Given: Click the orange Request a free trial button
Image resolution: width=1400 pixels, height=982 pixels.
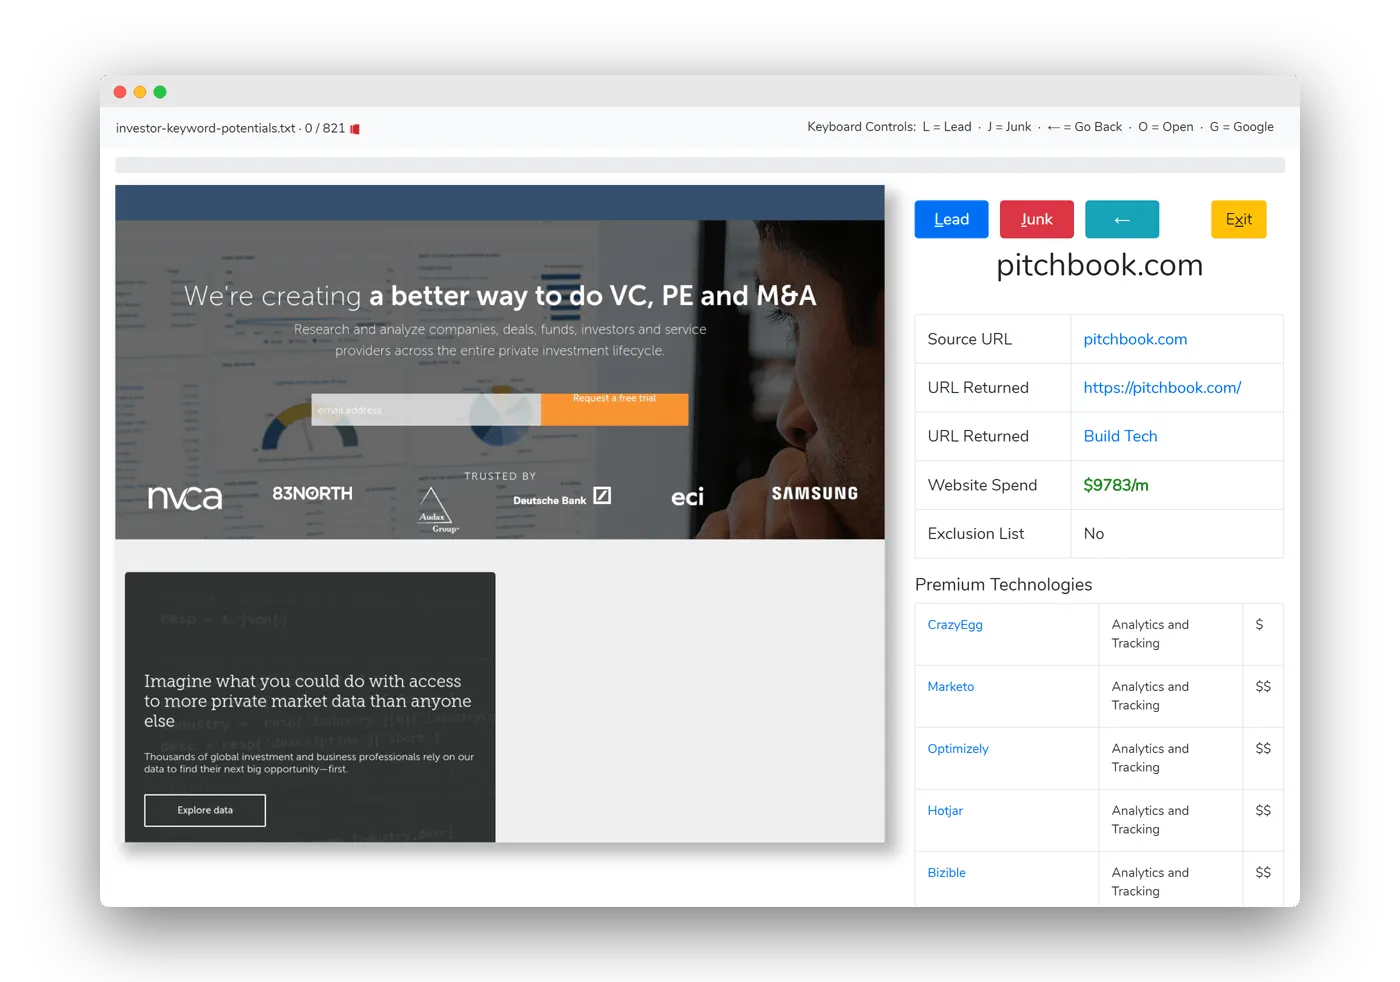Looking at the screenshot, I should (x=614, y=409).
